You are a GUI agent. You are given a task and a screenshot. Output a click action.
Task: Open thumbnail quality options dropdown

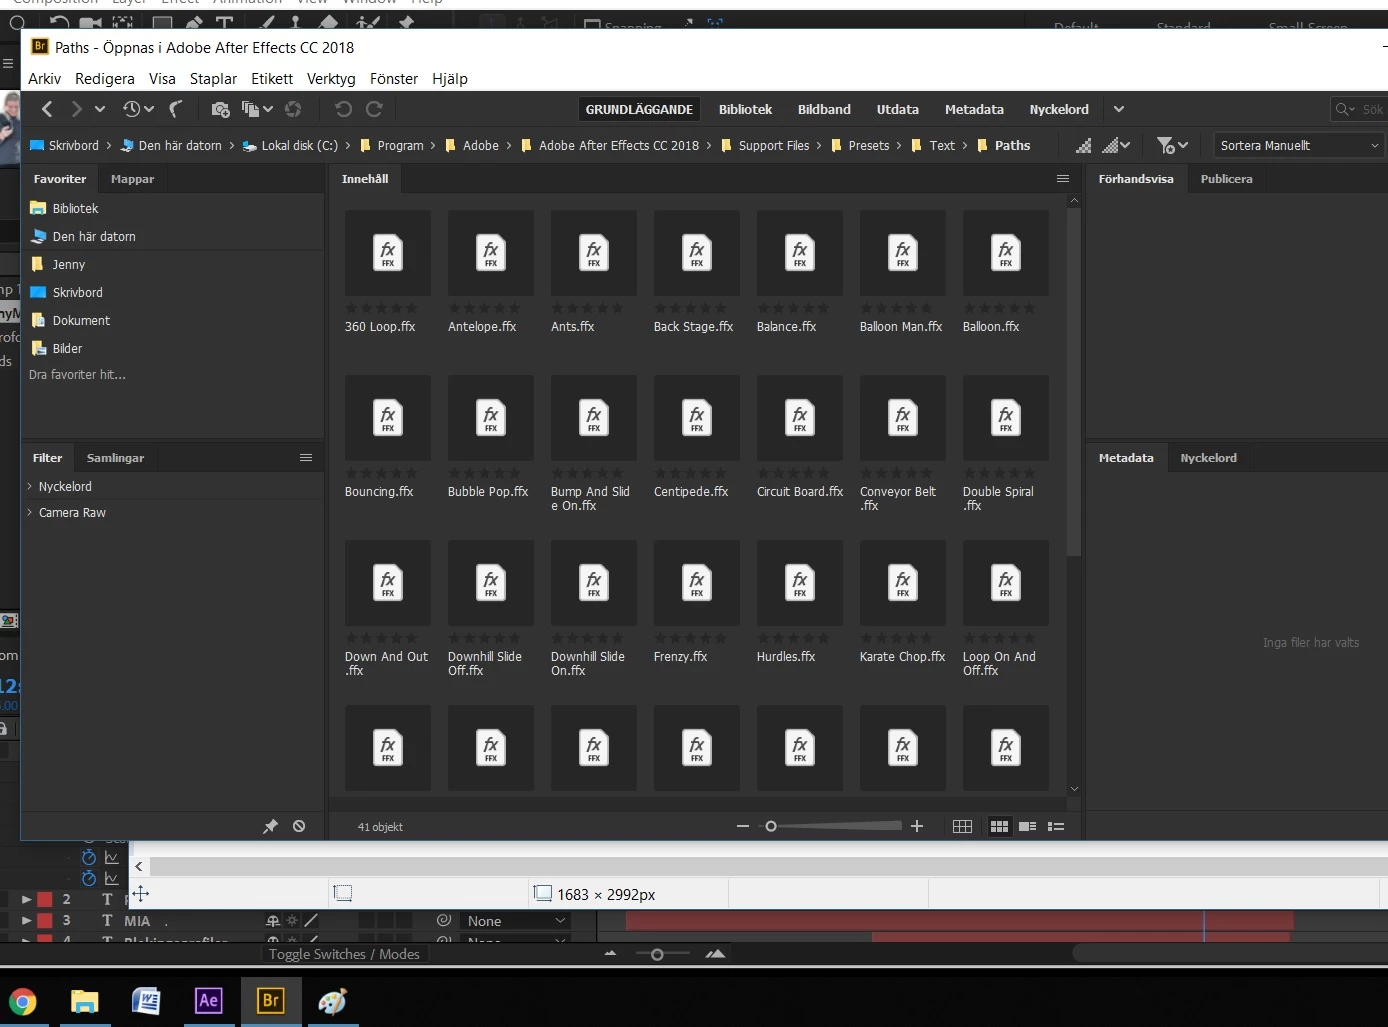1116,145
